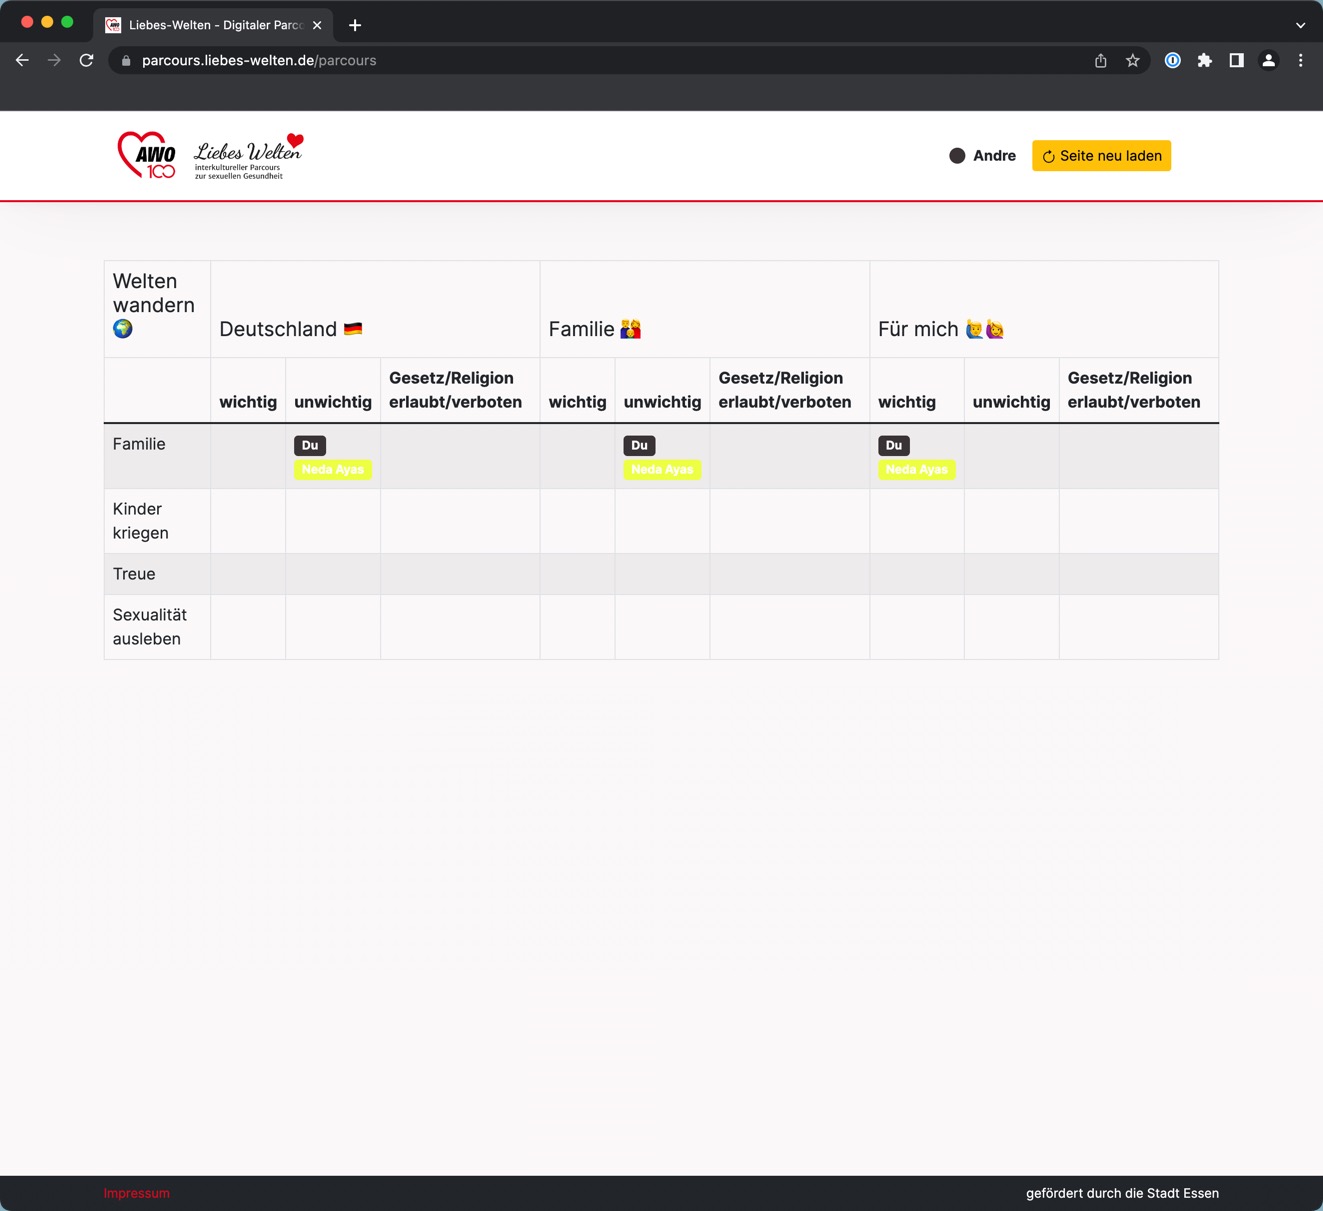
Task: Click yellow Neda Ayas tag under Für mich
Action: [916, 470]
